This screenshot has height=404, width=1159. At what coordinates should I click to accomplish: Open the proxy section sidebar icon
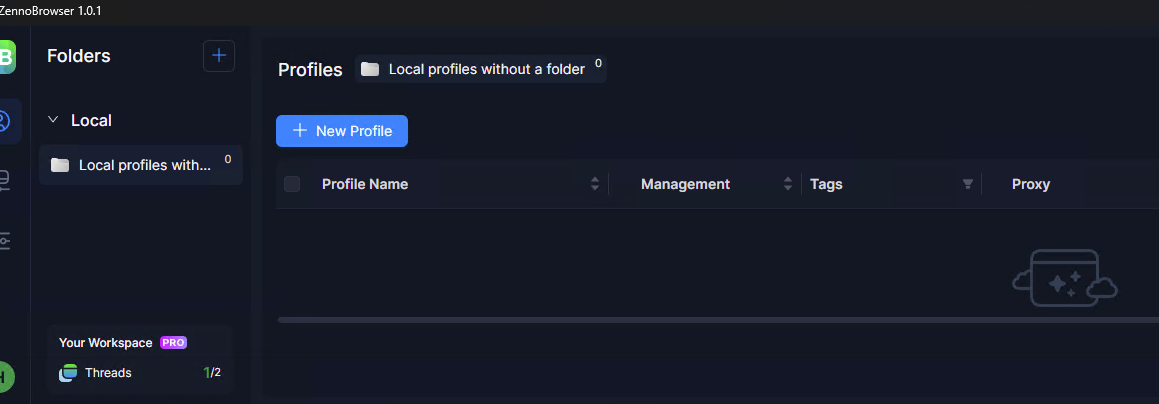tap(5, 181)
